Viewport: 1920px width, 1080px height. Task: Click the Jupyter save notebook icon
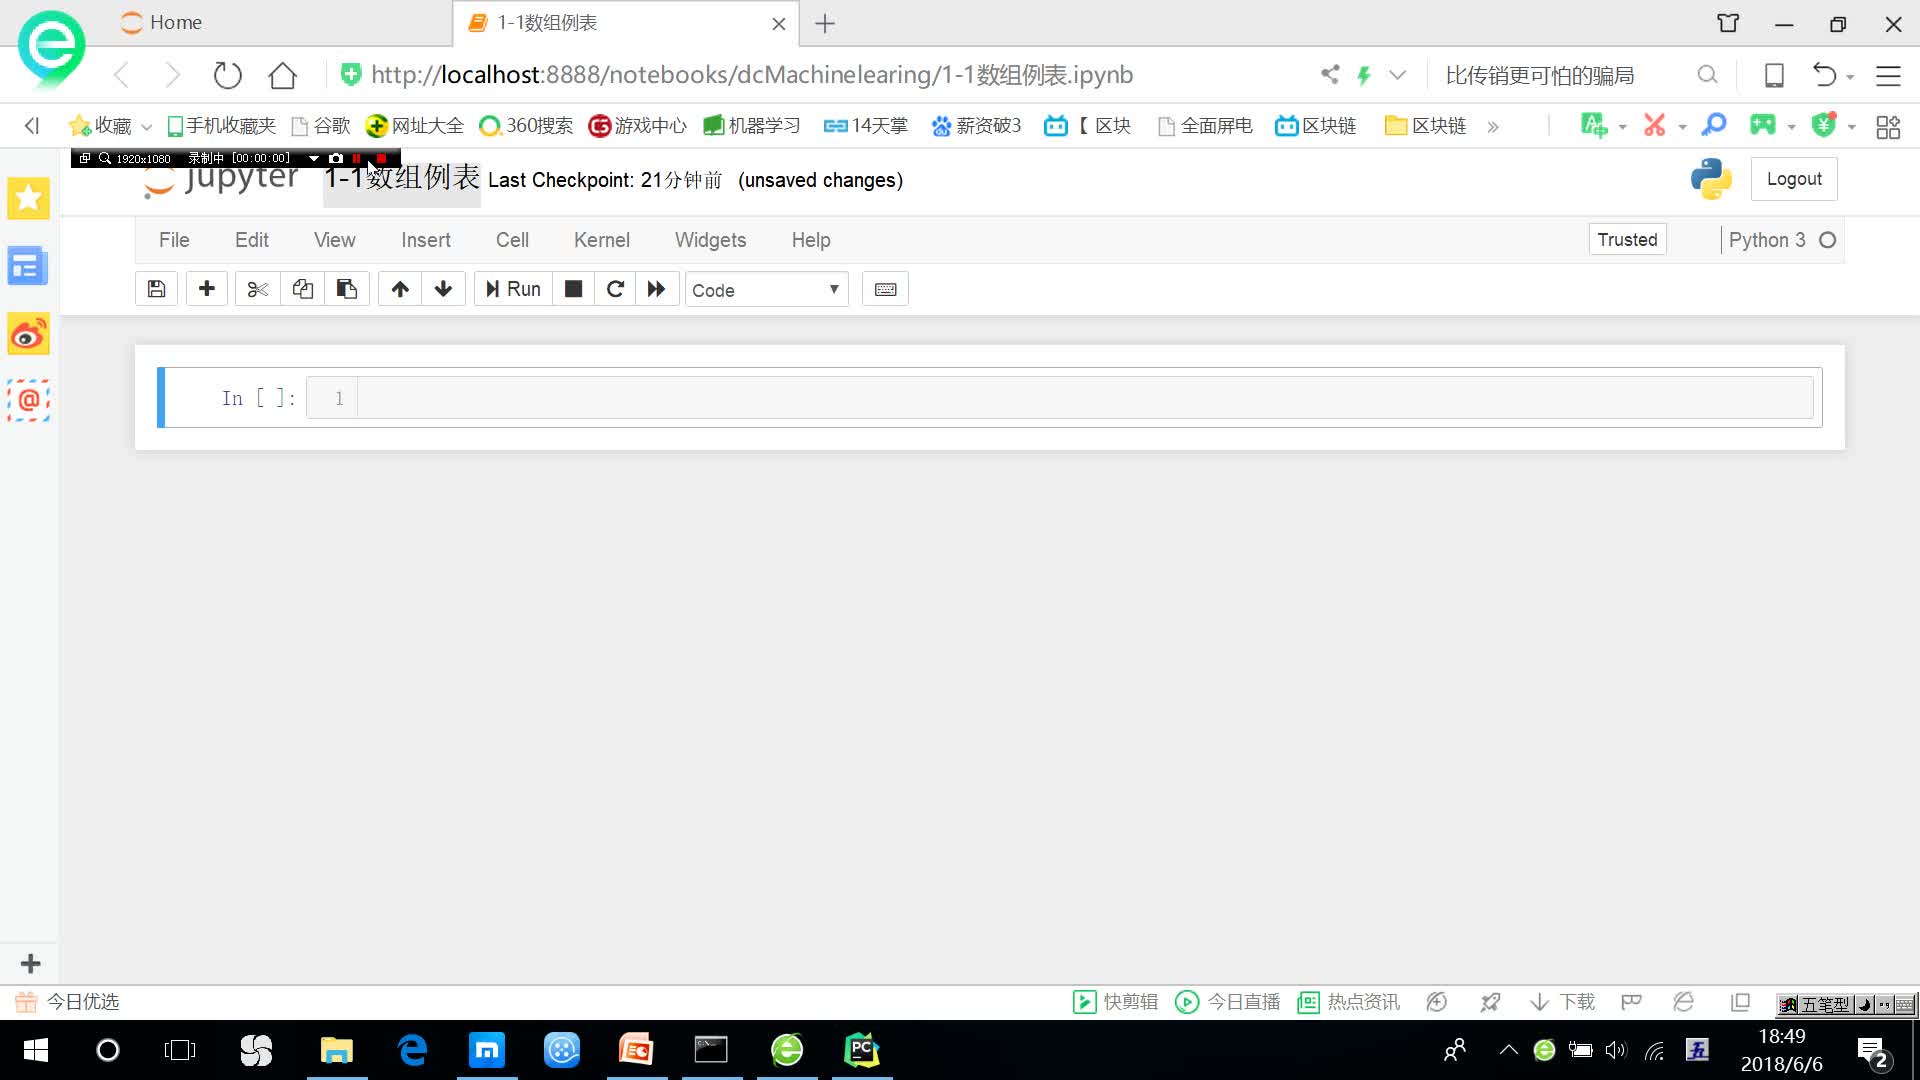tap(156, 289)
